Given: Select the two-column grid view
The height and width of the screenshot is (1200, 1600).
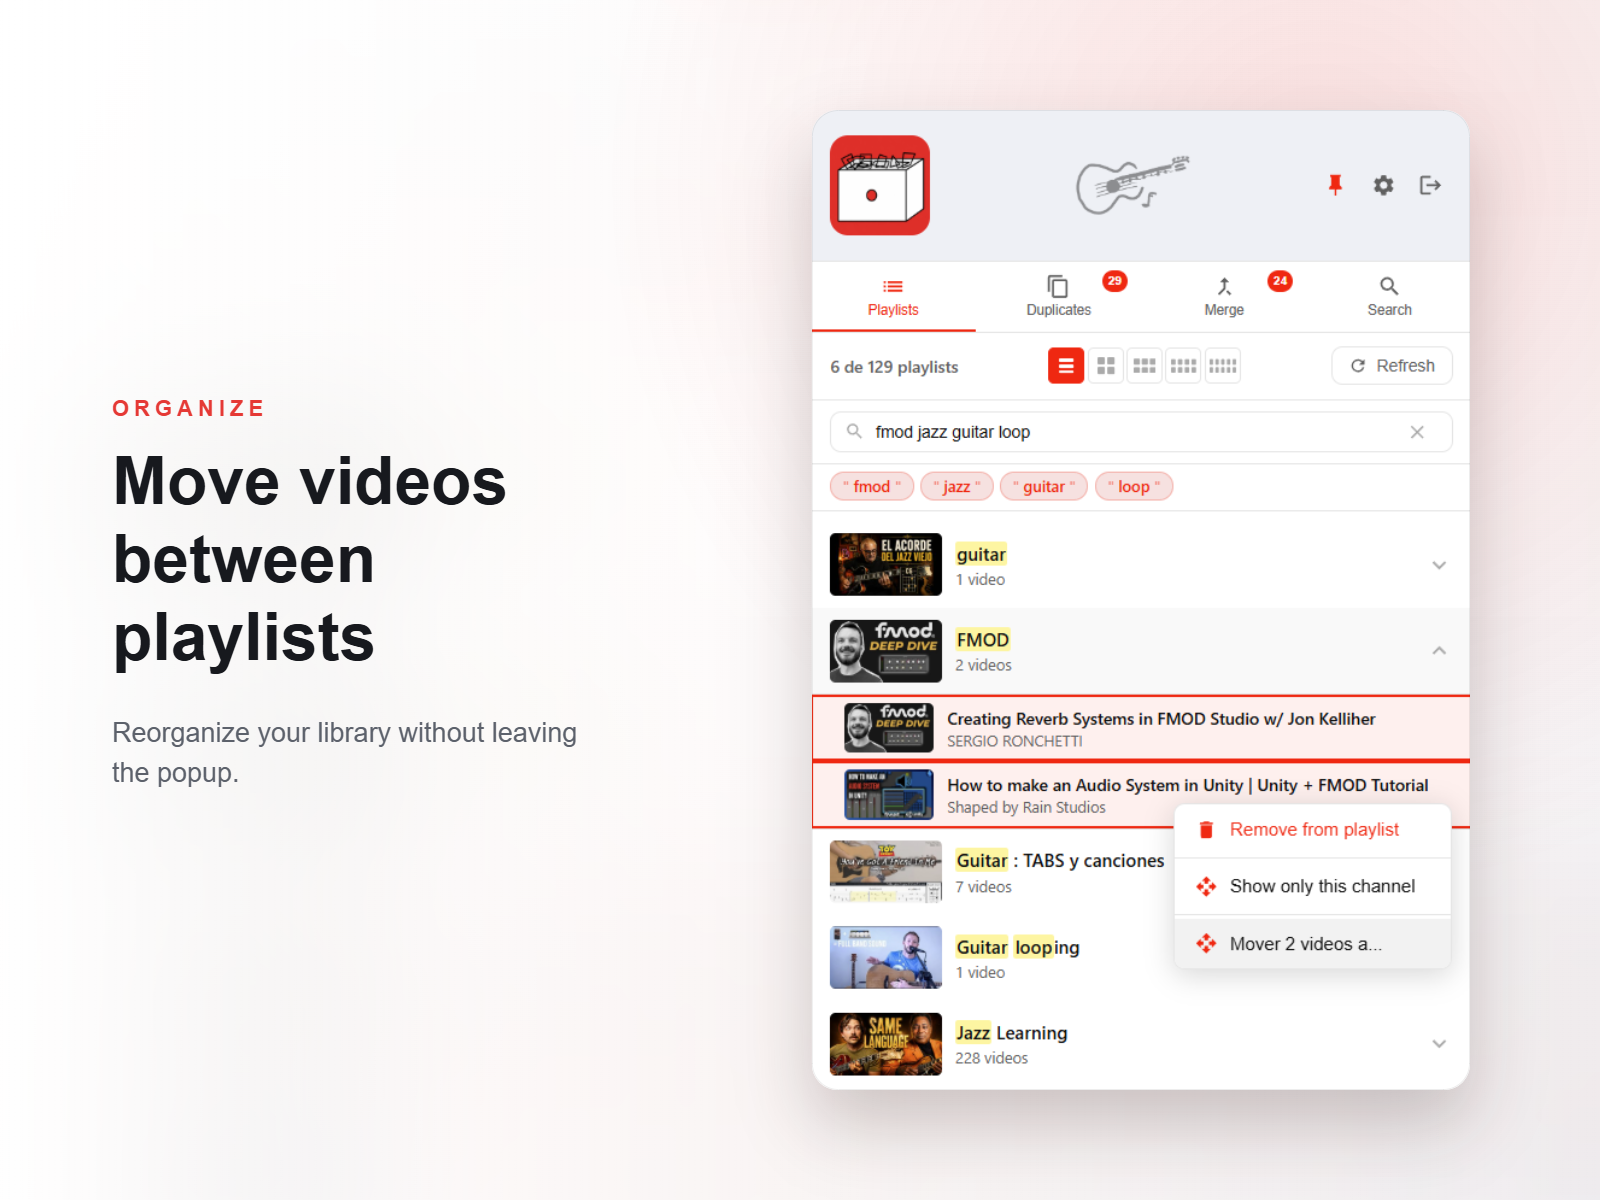Looking at the screenshot, I should coord(1105,366).
